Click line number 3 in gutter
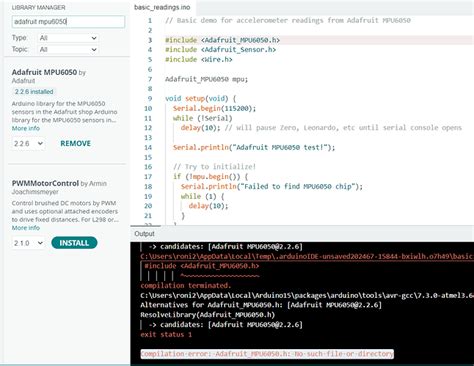The height and width of the screenshot is (366, 474). click(x=150, y=40)
